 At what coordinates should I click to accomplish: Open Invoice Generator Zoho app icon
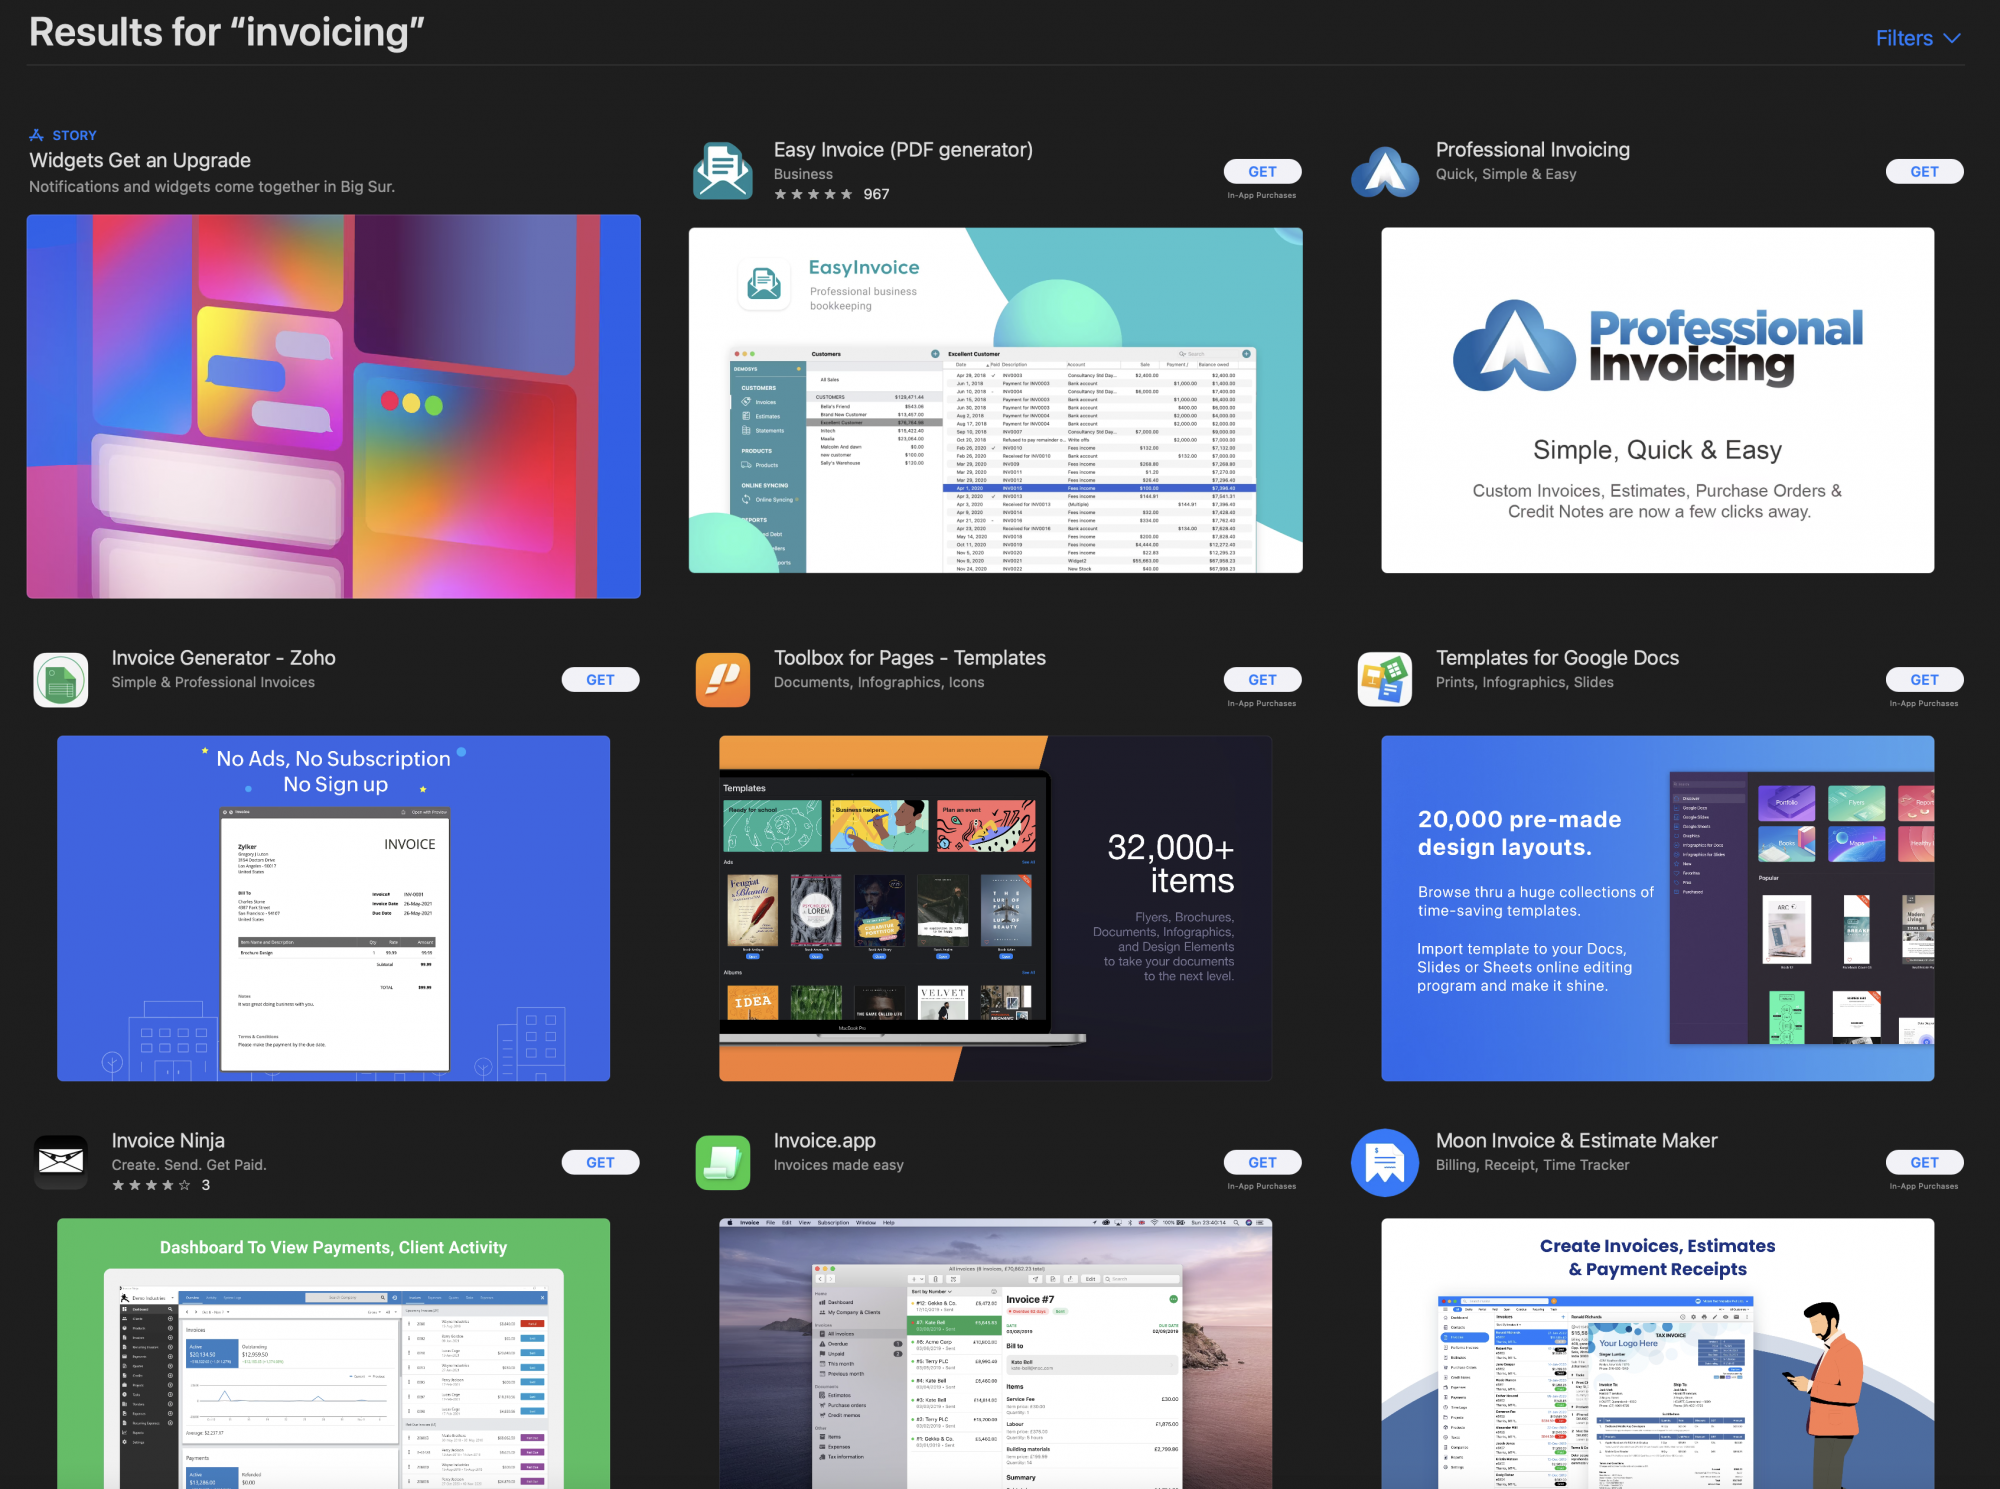61,680
